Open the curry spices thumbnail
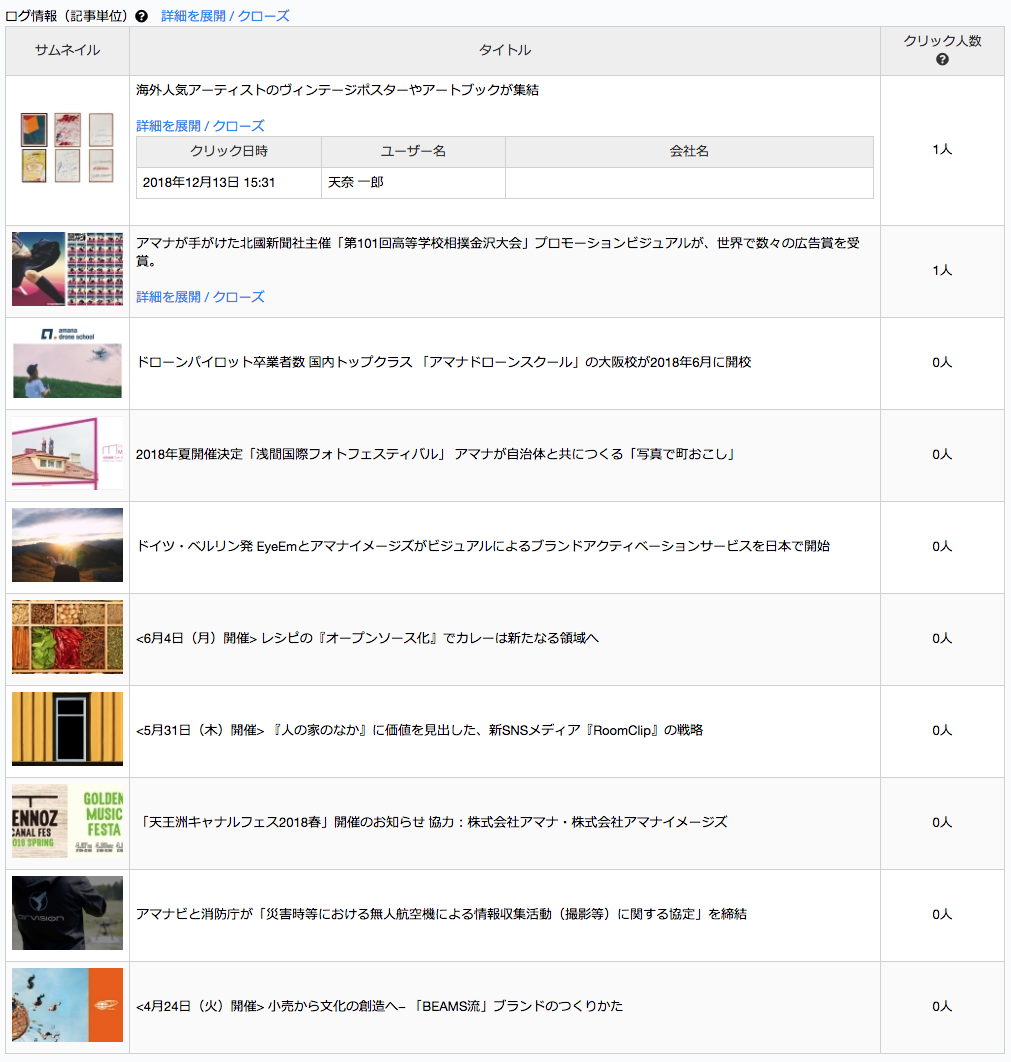 tap(67, 637)
